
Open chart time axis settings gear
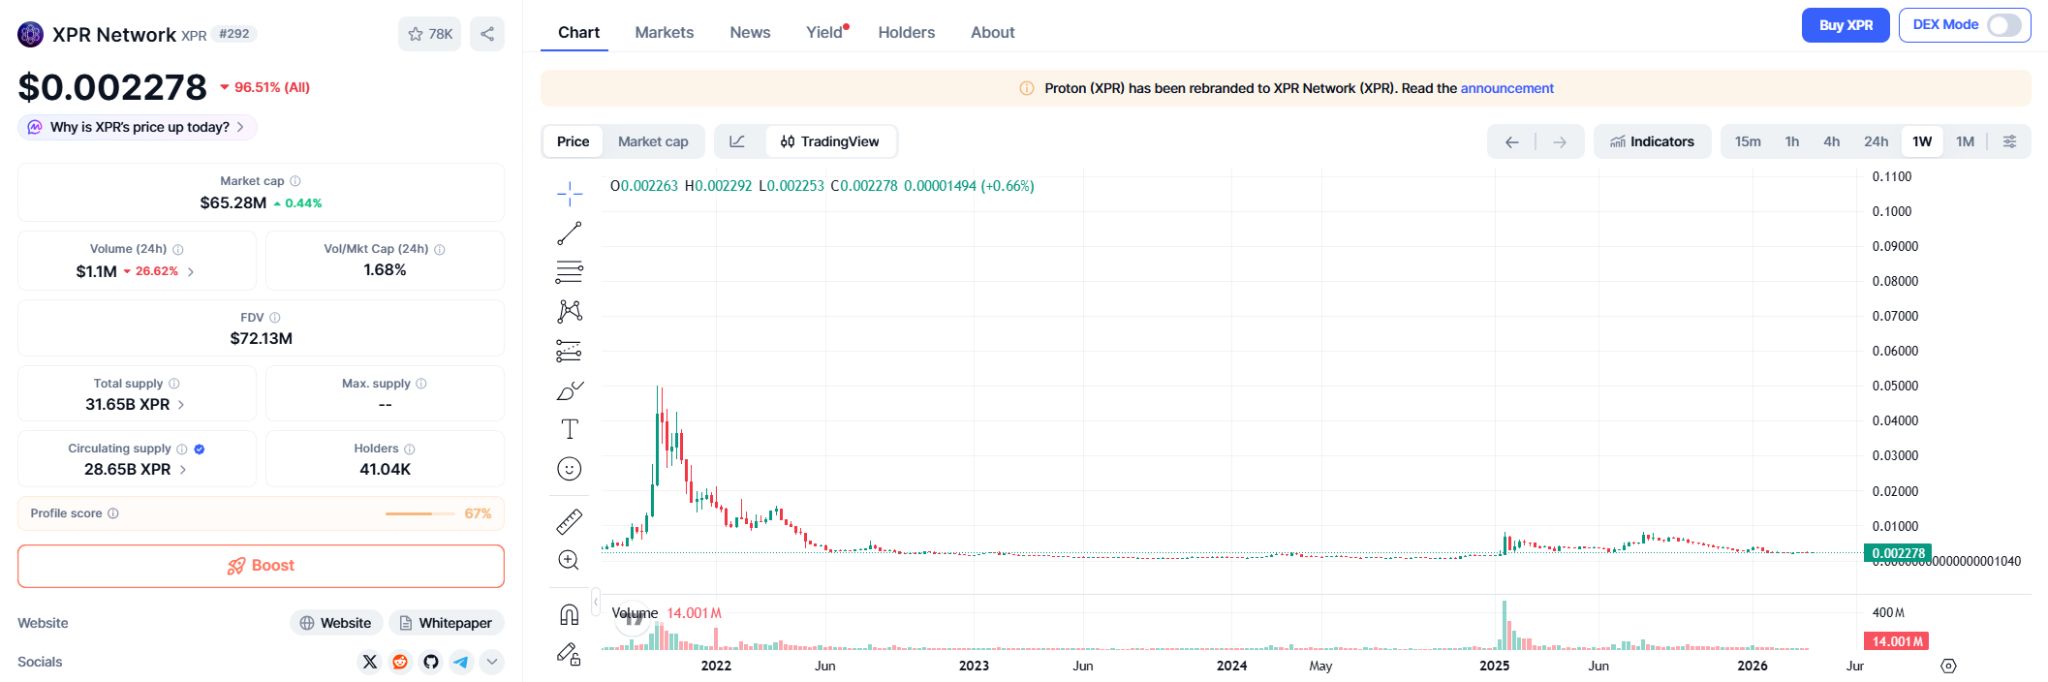(1948, 666)
